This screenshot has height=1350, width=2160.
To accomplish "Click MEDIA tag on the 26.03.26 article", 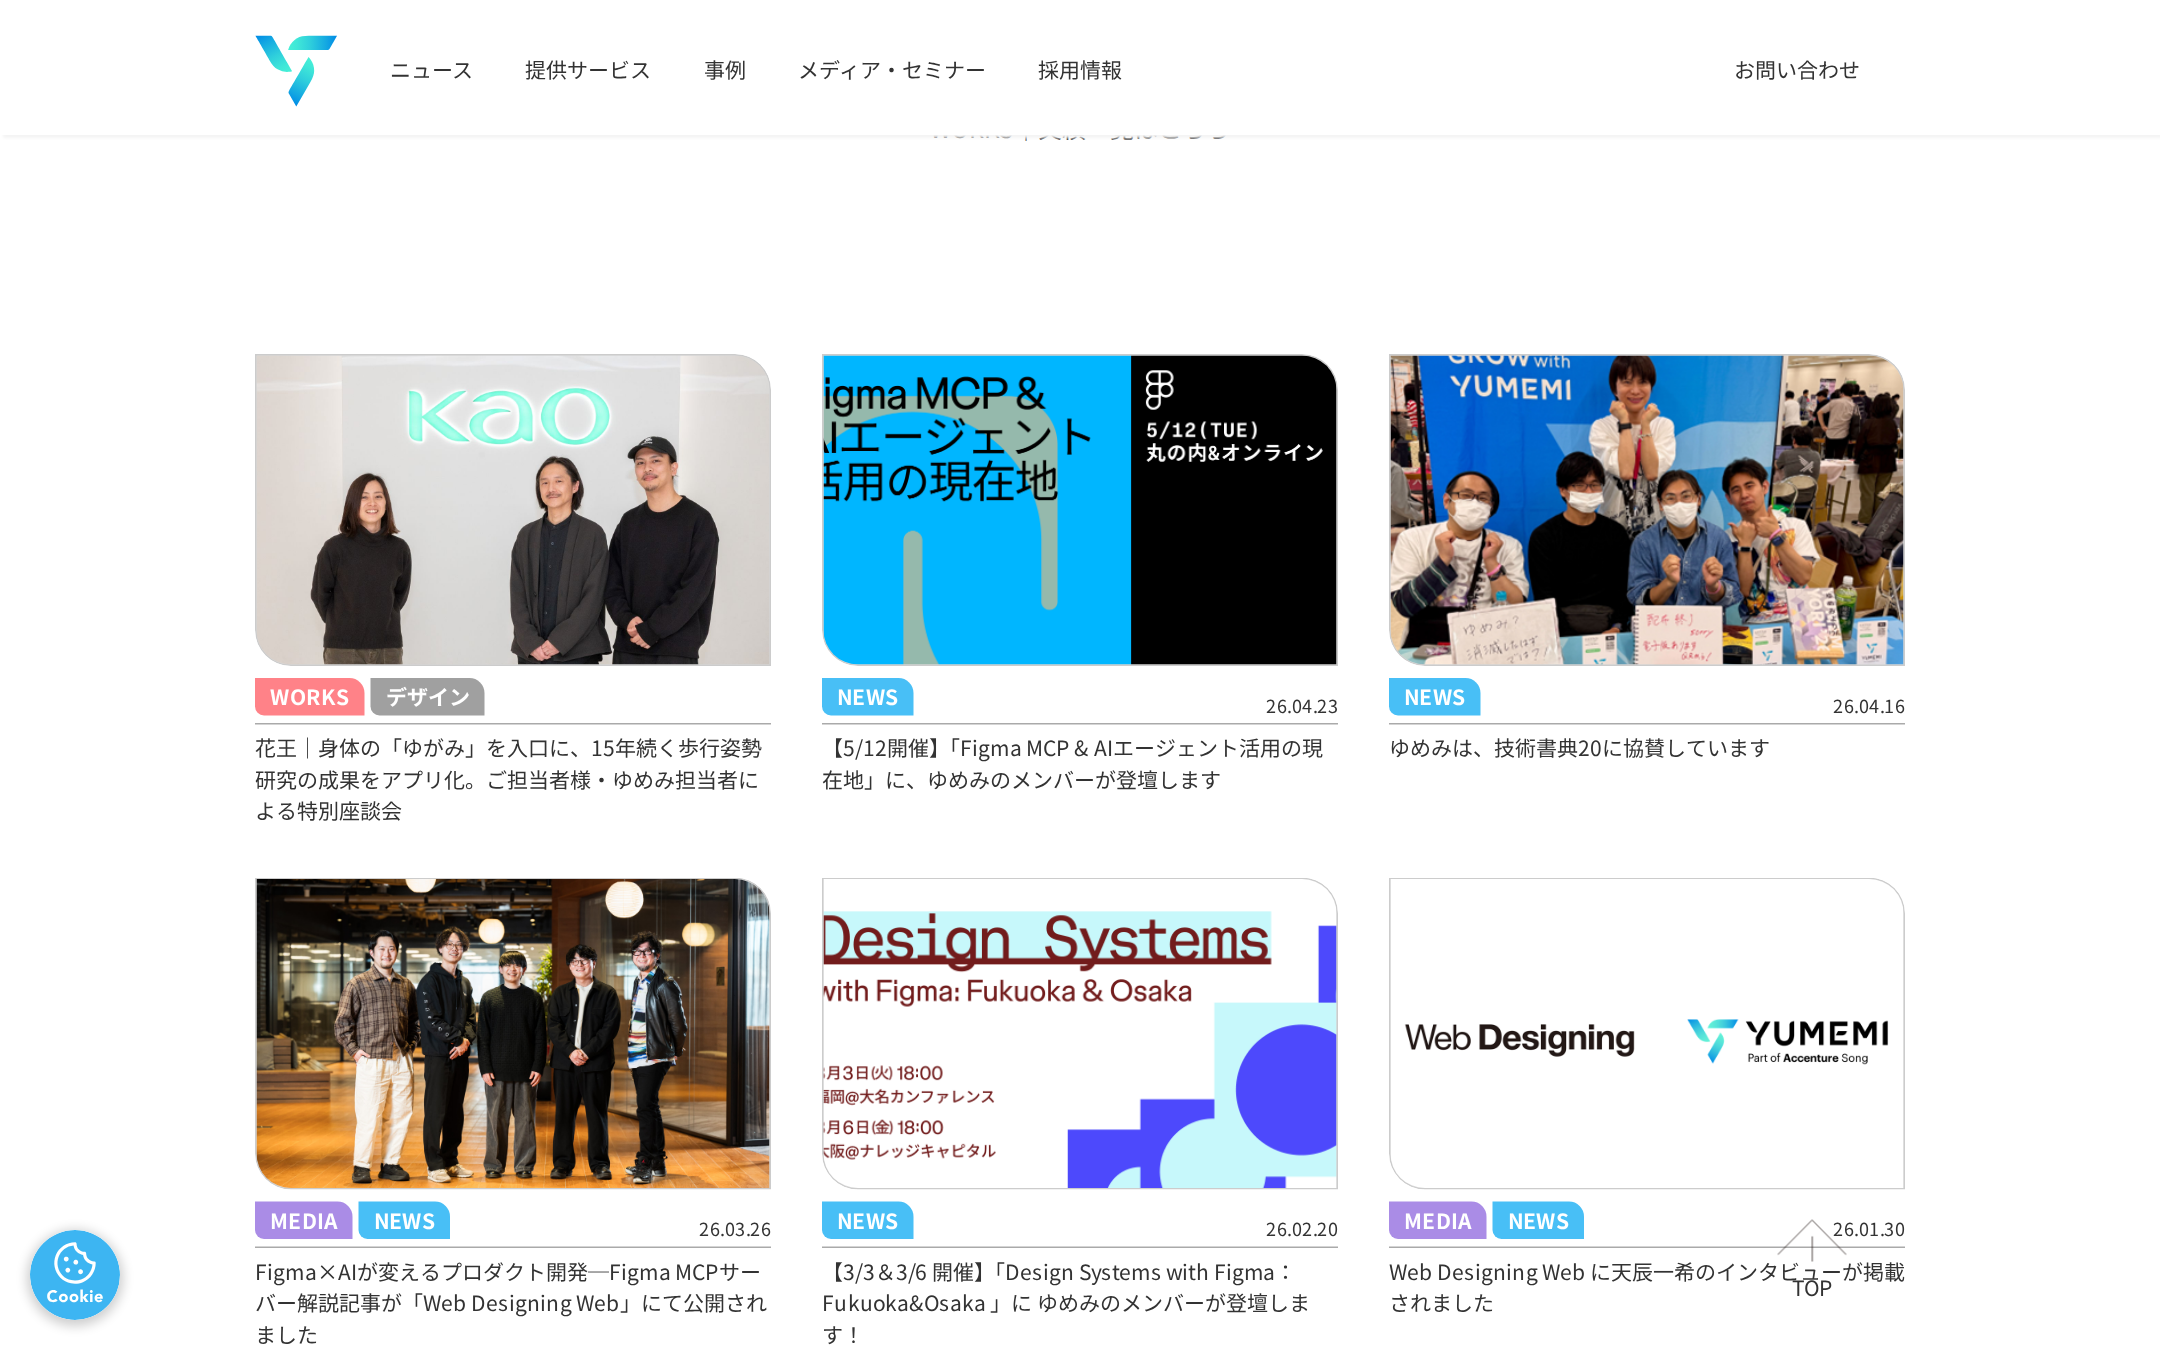I will pyautogui.click(x=304, y=1221).
